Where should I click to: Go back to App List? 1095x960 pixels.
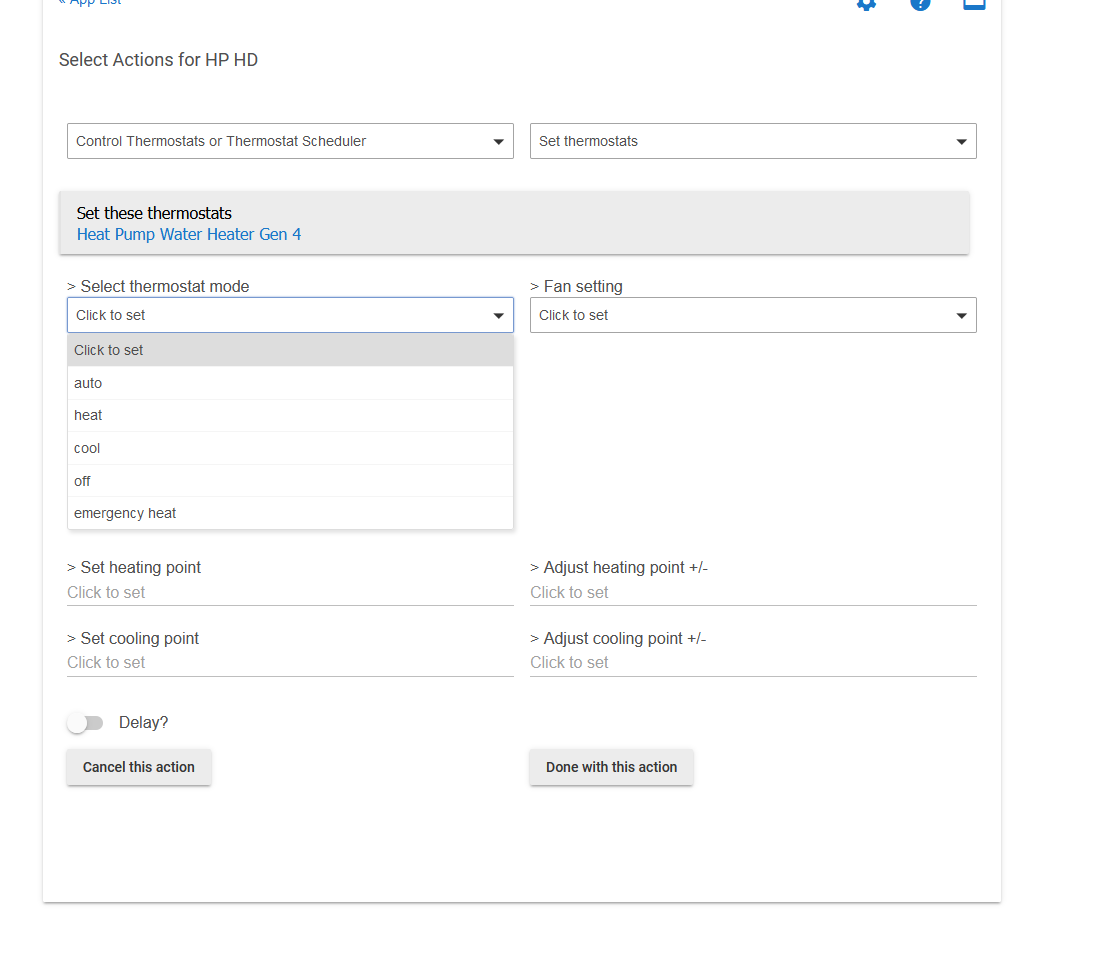coord(90,3)
